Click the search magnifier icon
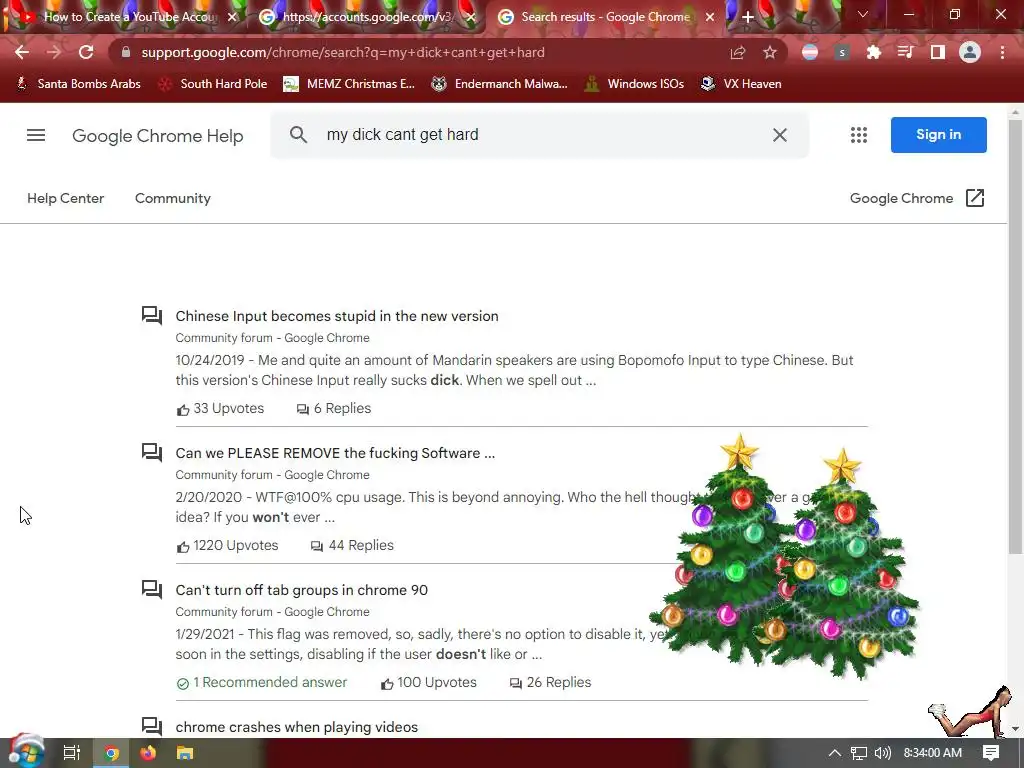Viewport: 1024px width, 768px height. click(298, 135)
